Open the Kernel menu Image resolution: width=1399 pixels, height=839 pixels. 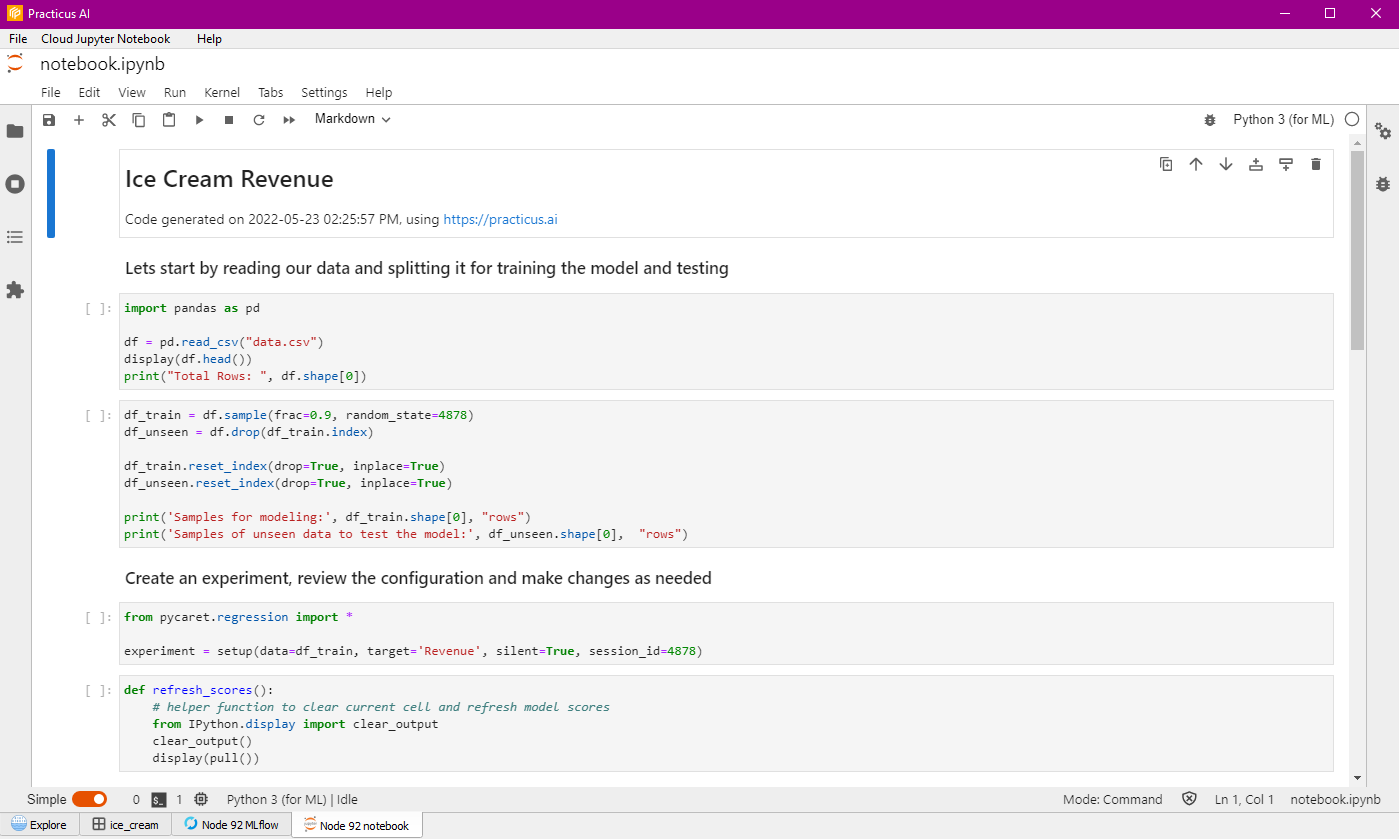221,92
